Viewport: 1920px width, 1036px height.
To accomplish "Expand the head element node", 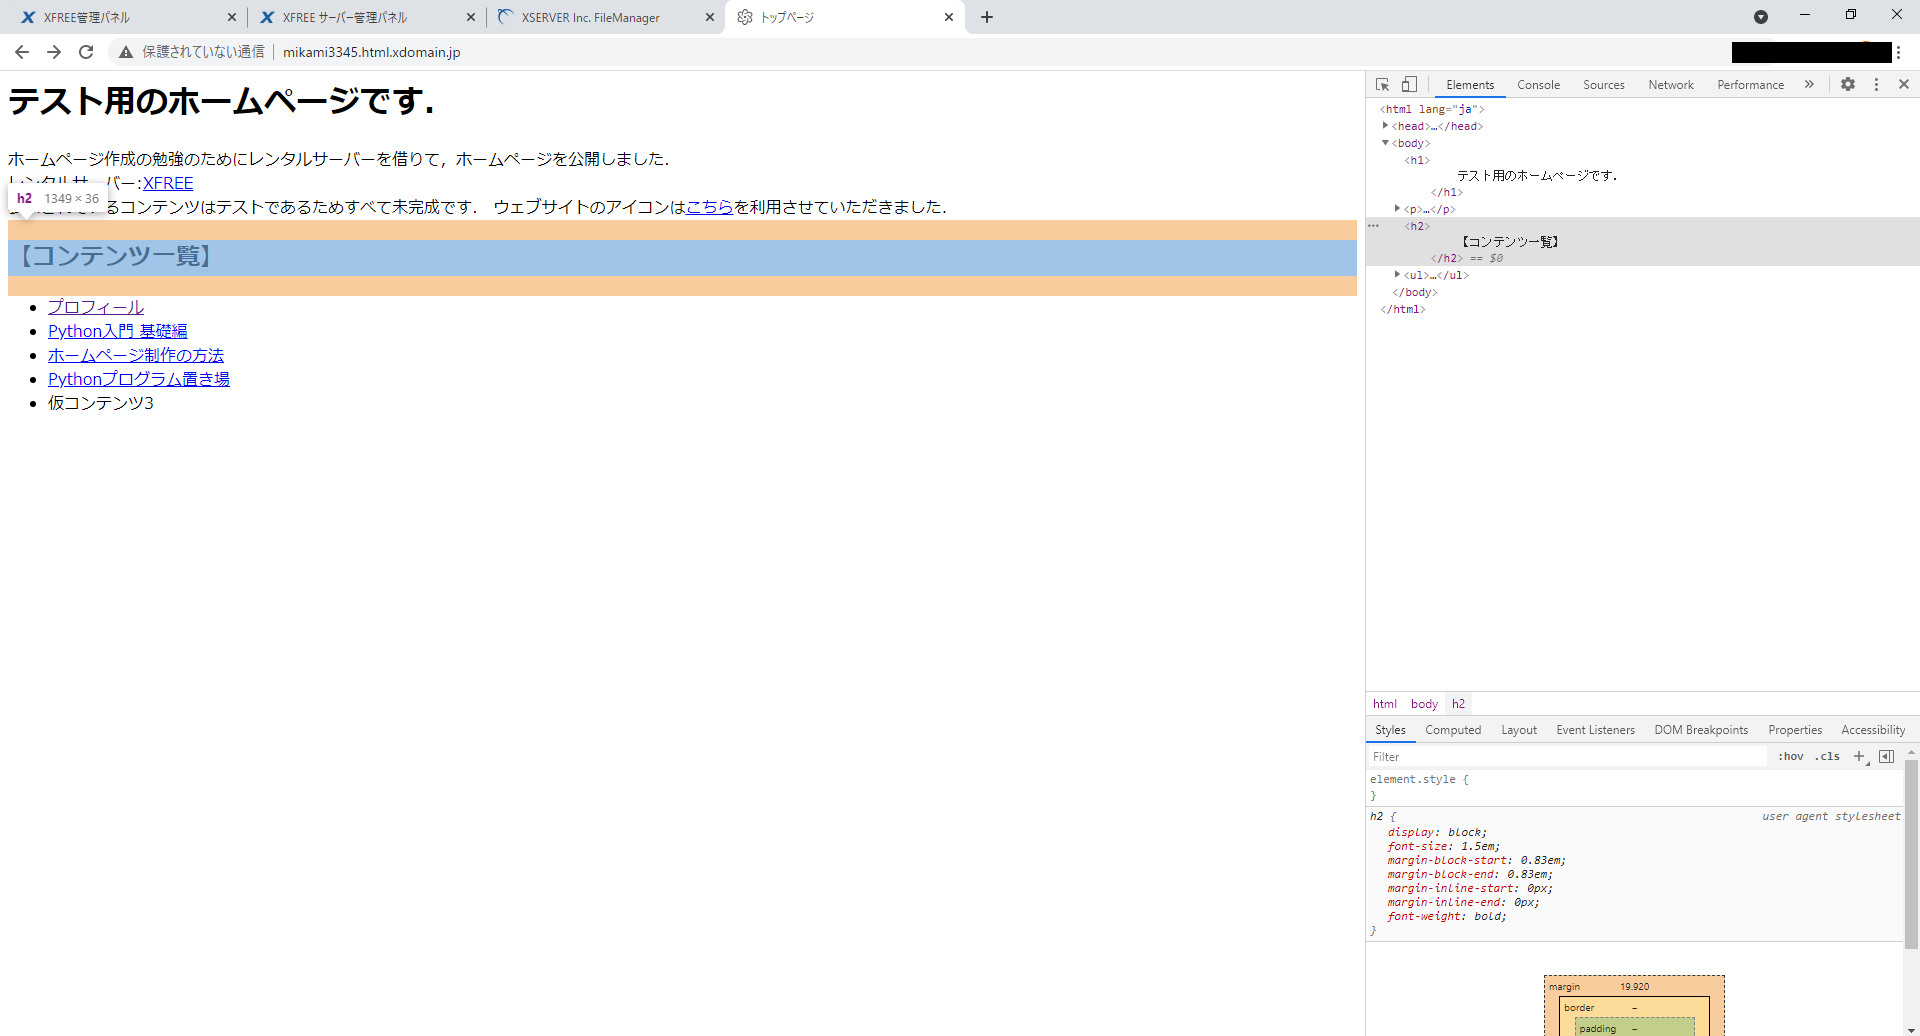I will pyautogui.click(x=1385, y=126).
